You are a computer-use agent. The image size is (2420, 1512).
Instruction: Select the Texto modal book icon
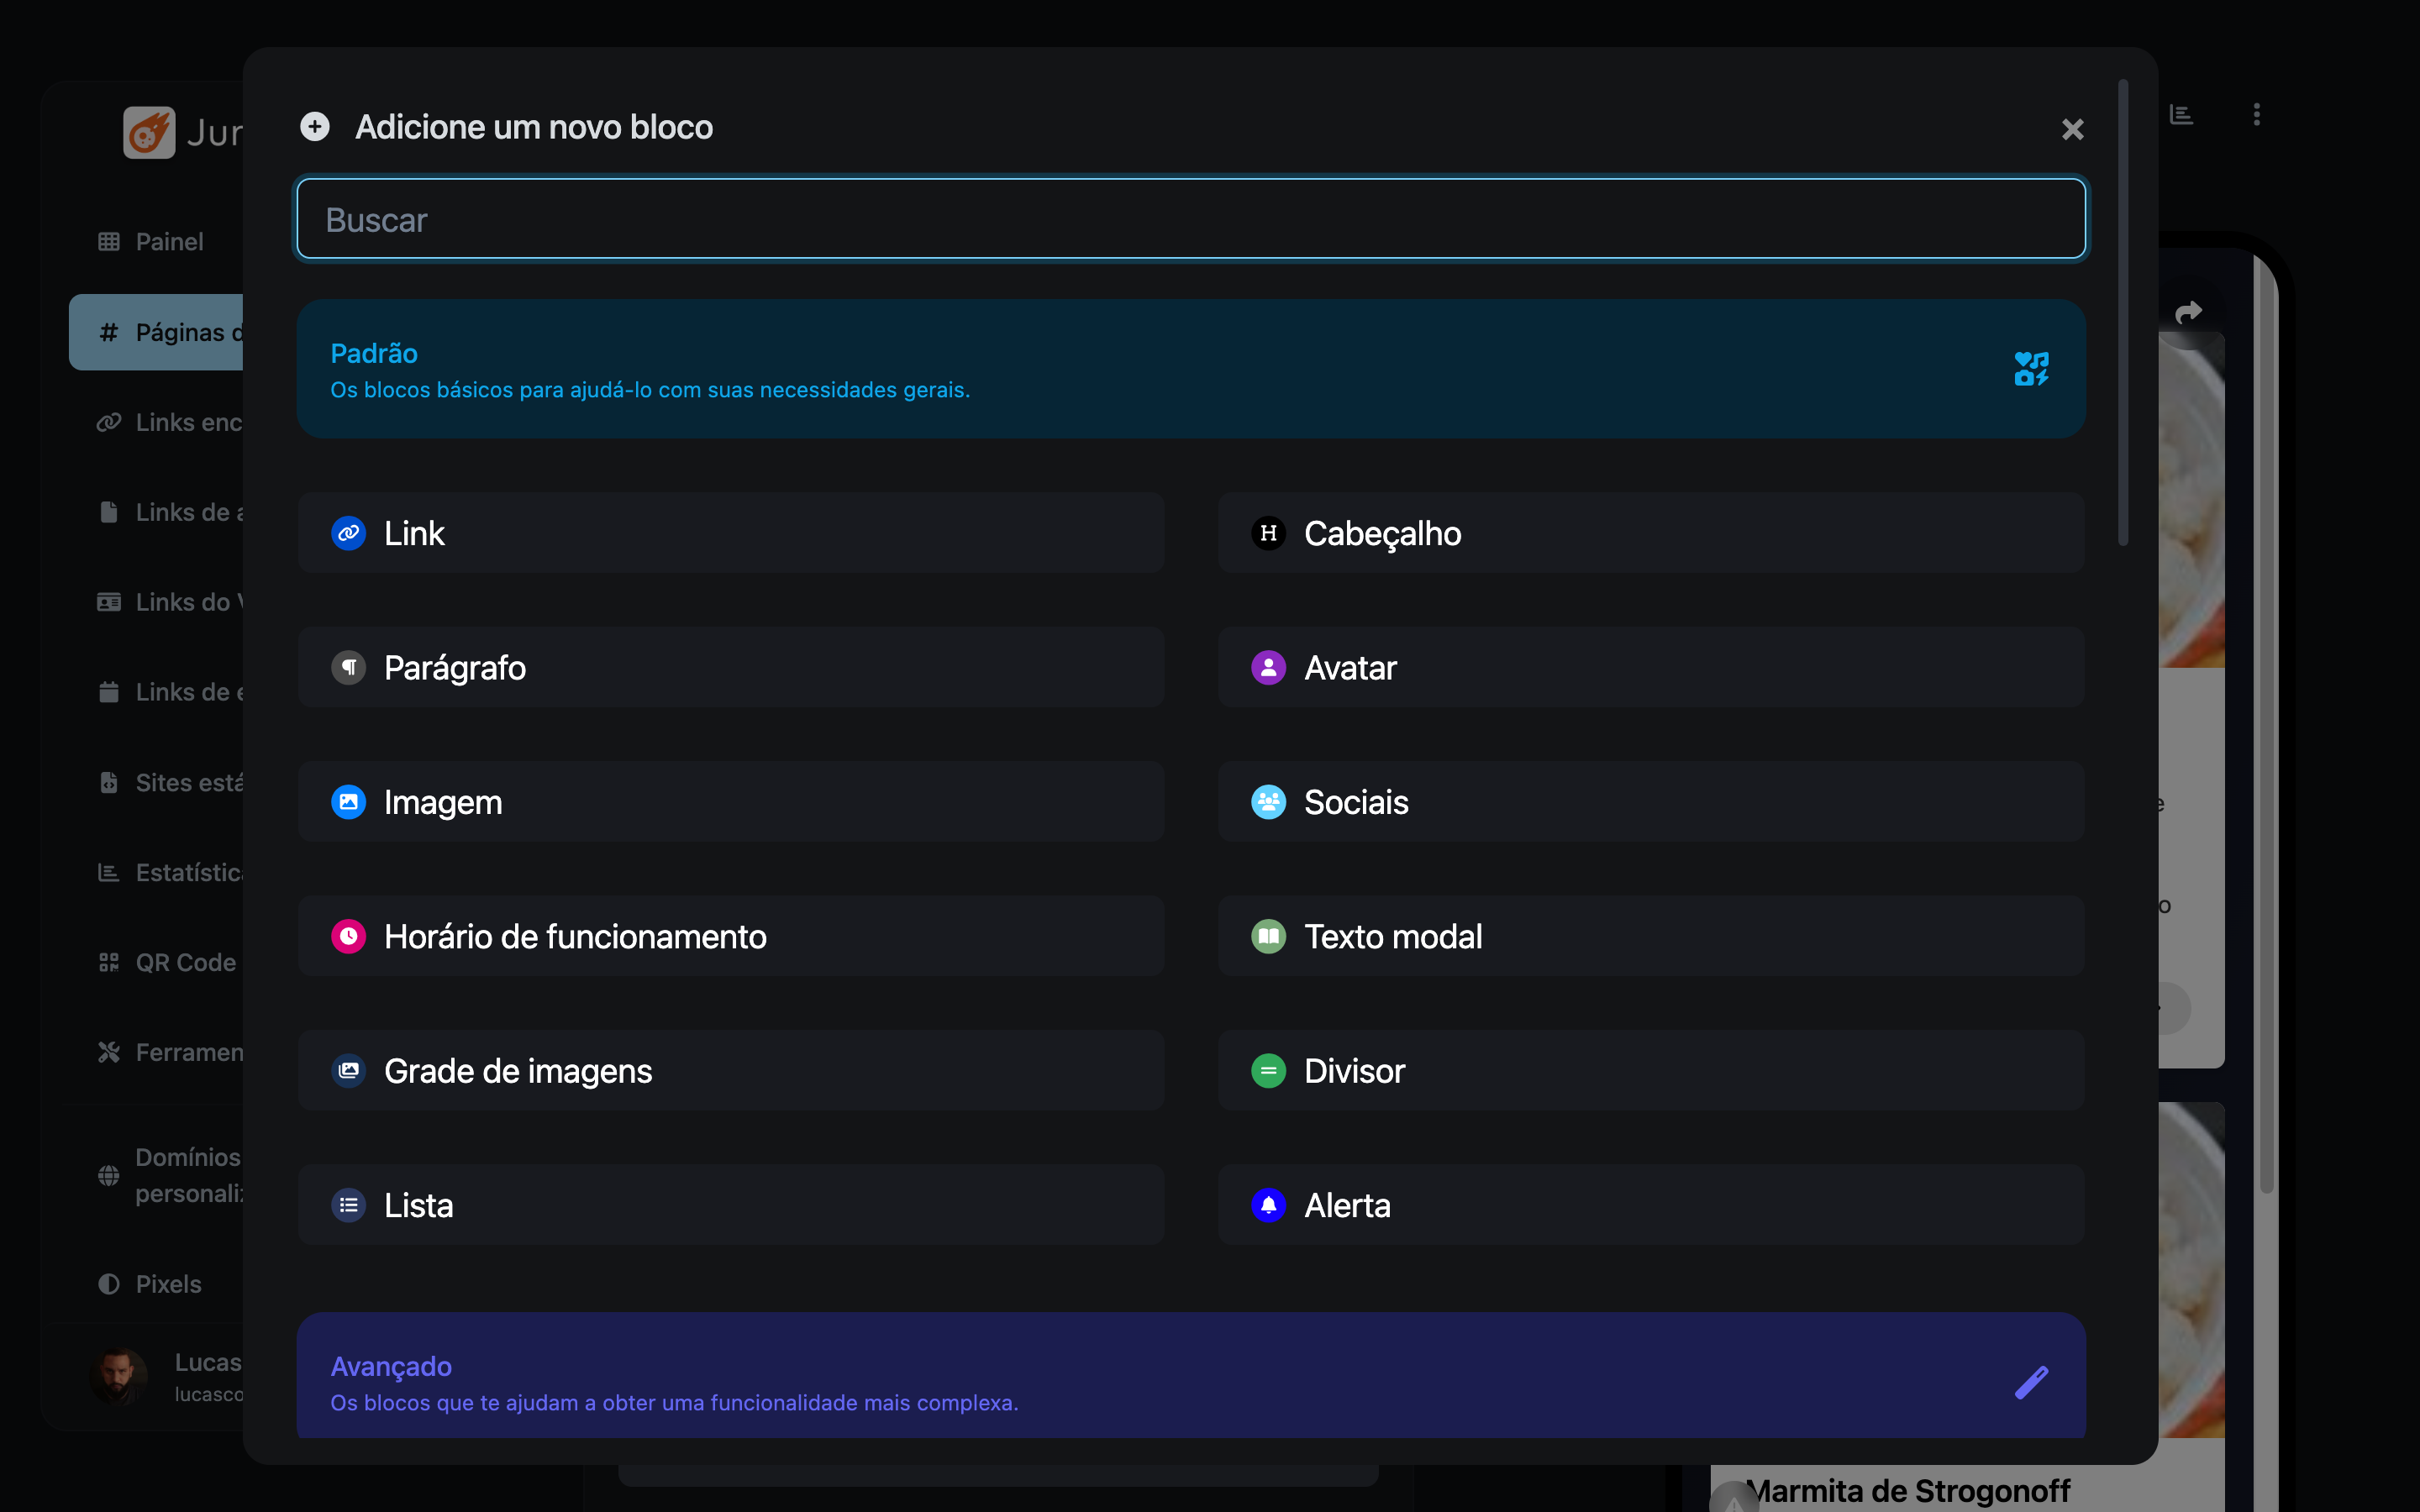tap(1268, 936)
